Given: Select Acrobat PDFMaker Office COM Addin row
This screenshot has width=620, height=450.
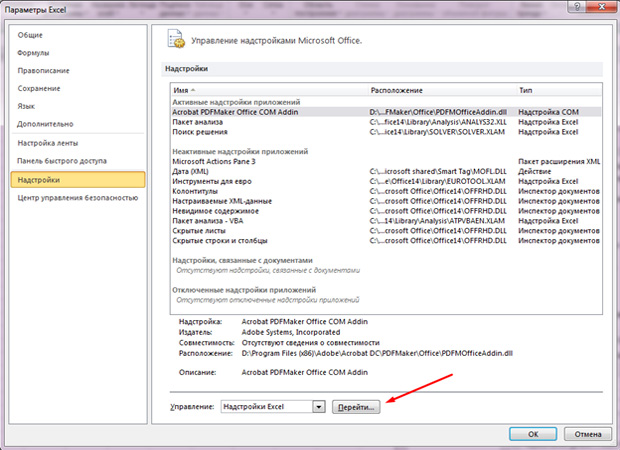Looking at the screenshot, I should [386, 112].
